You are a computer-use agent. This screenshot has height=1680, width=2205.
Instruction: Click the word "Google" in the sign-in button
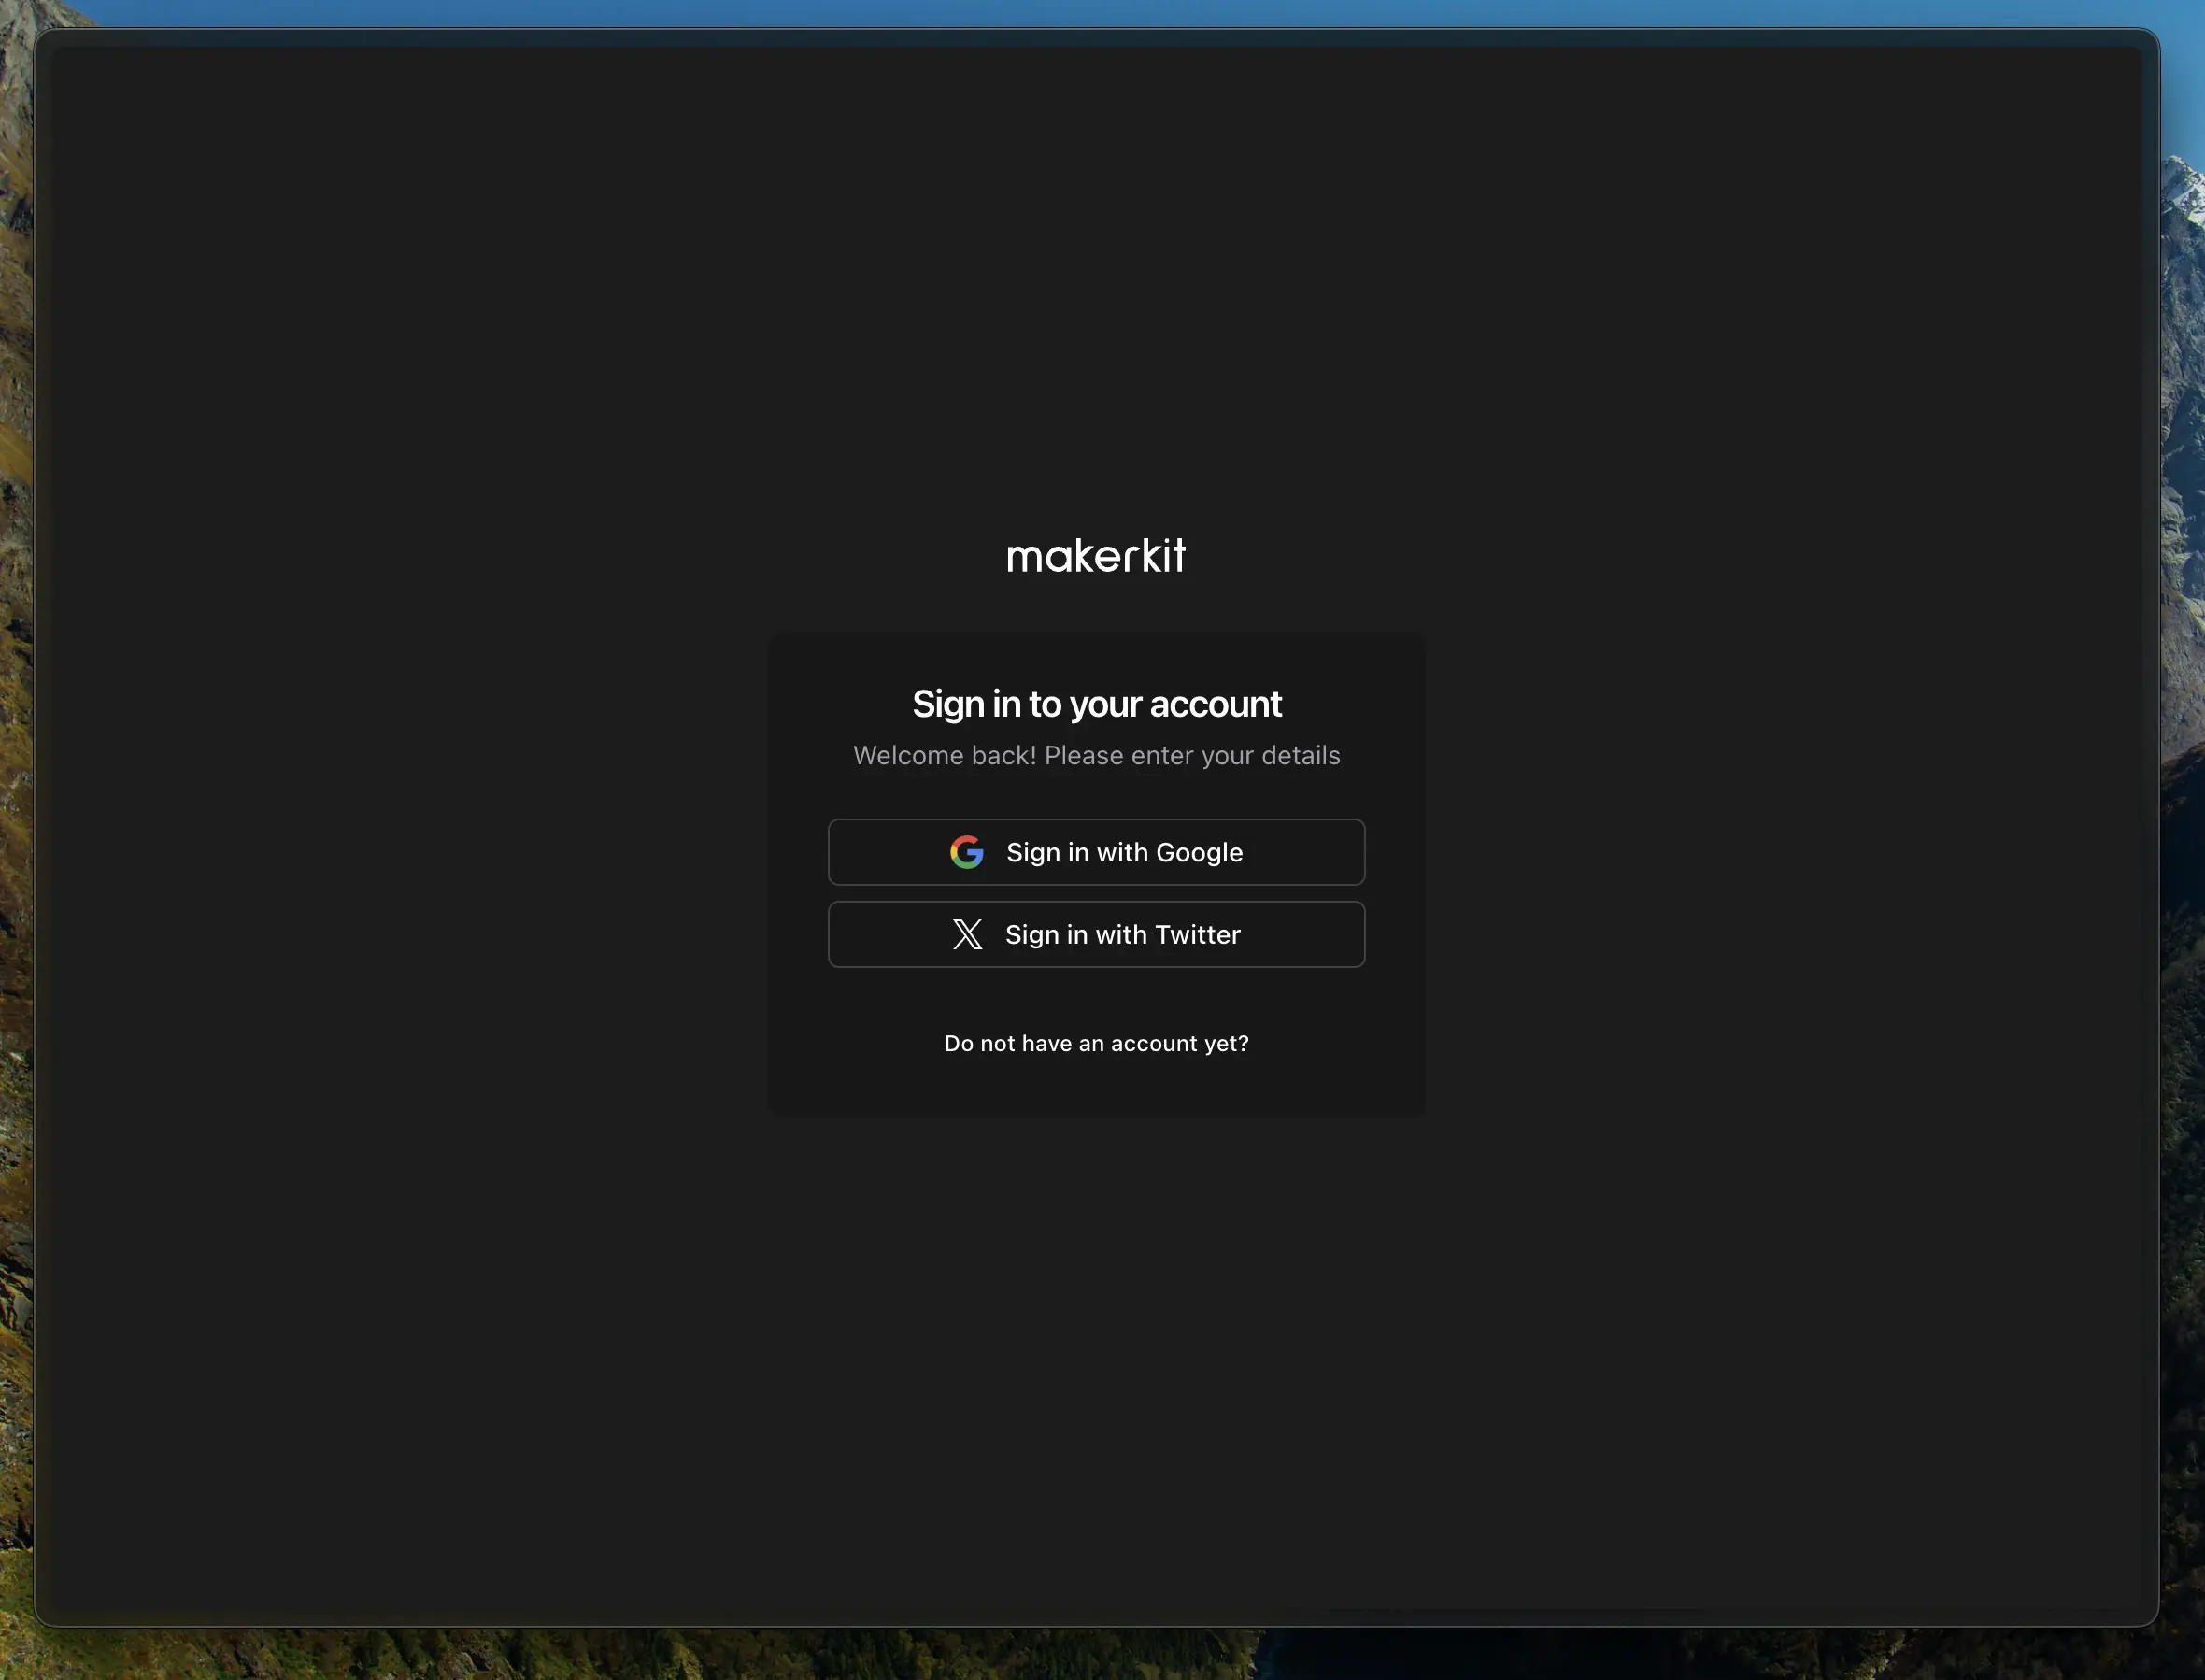pyautogui.click(x=1199, y=852)
